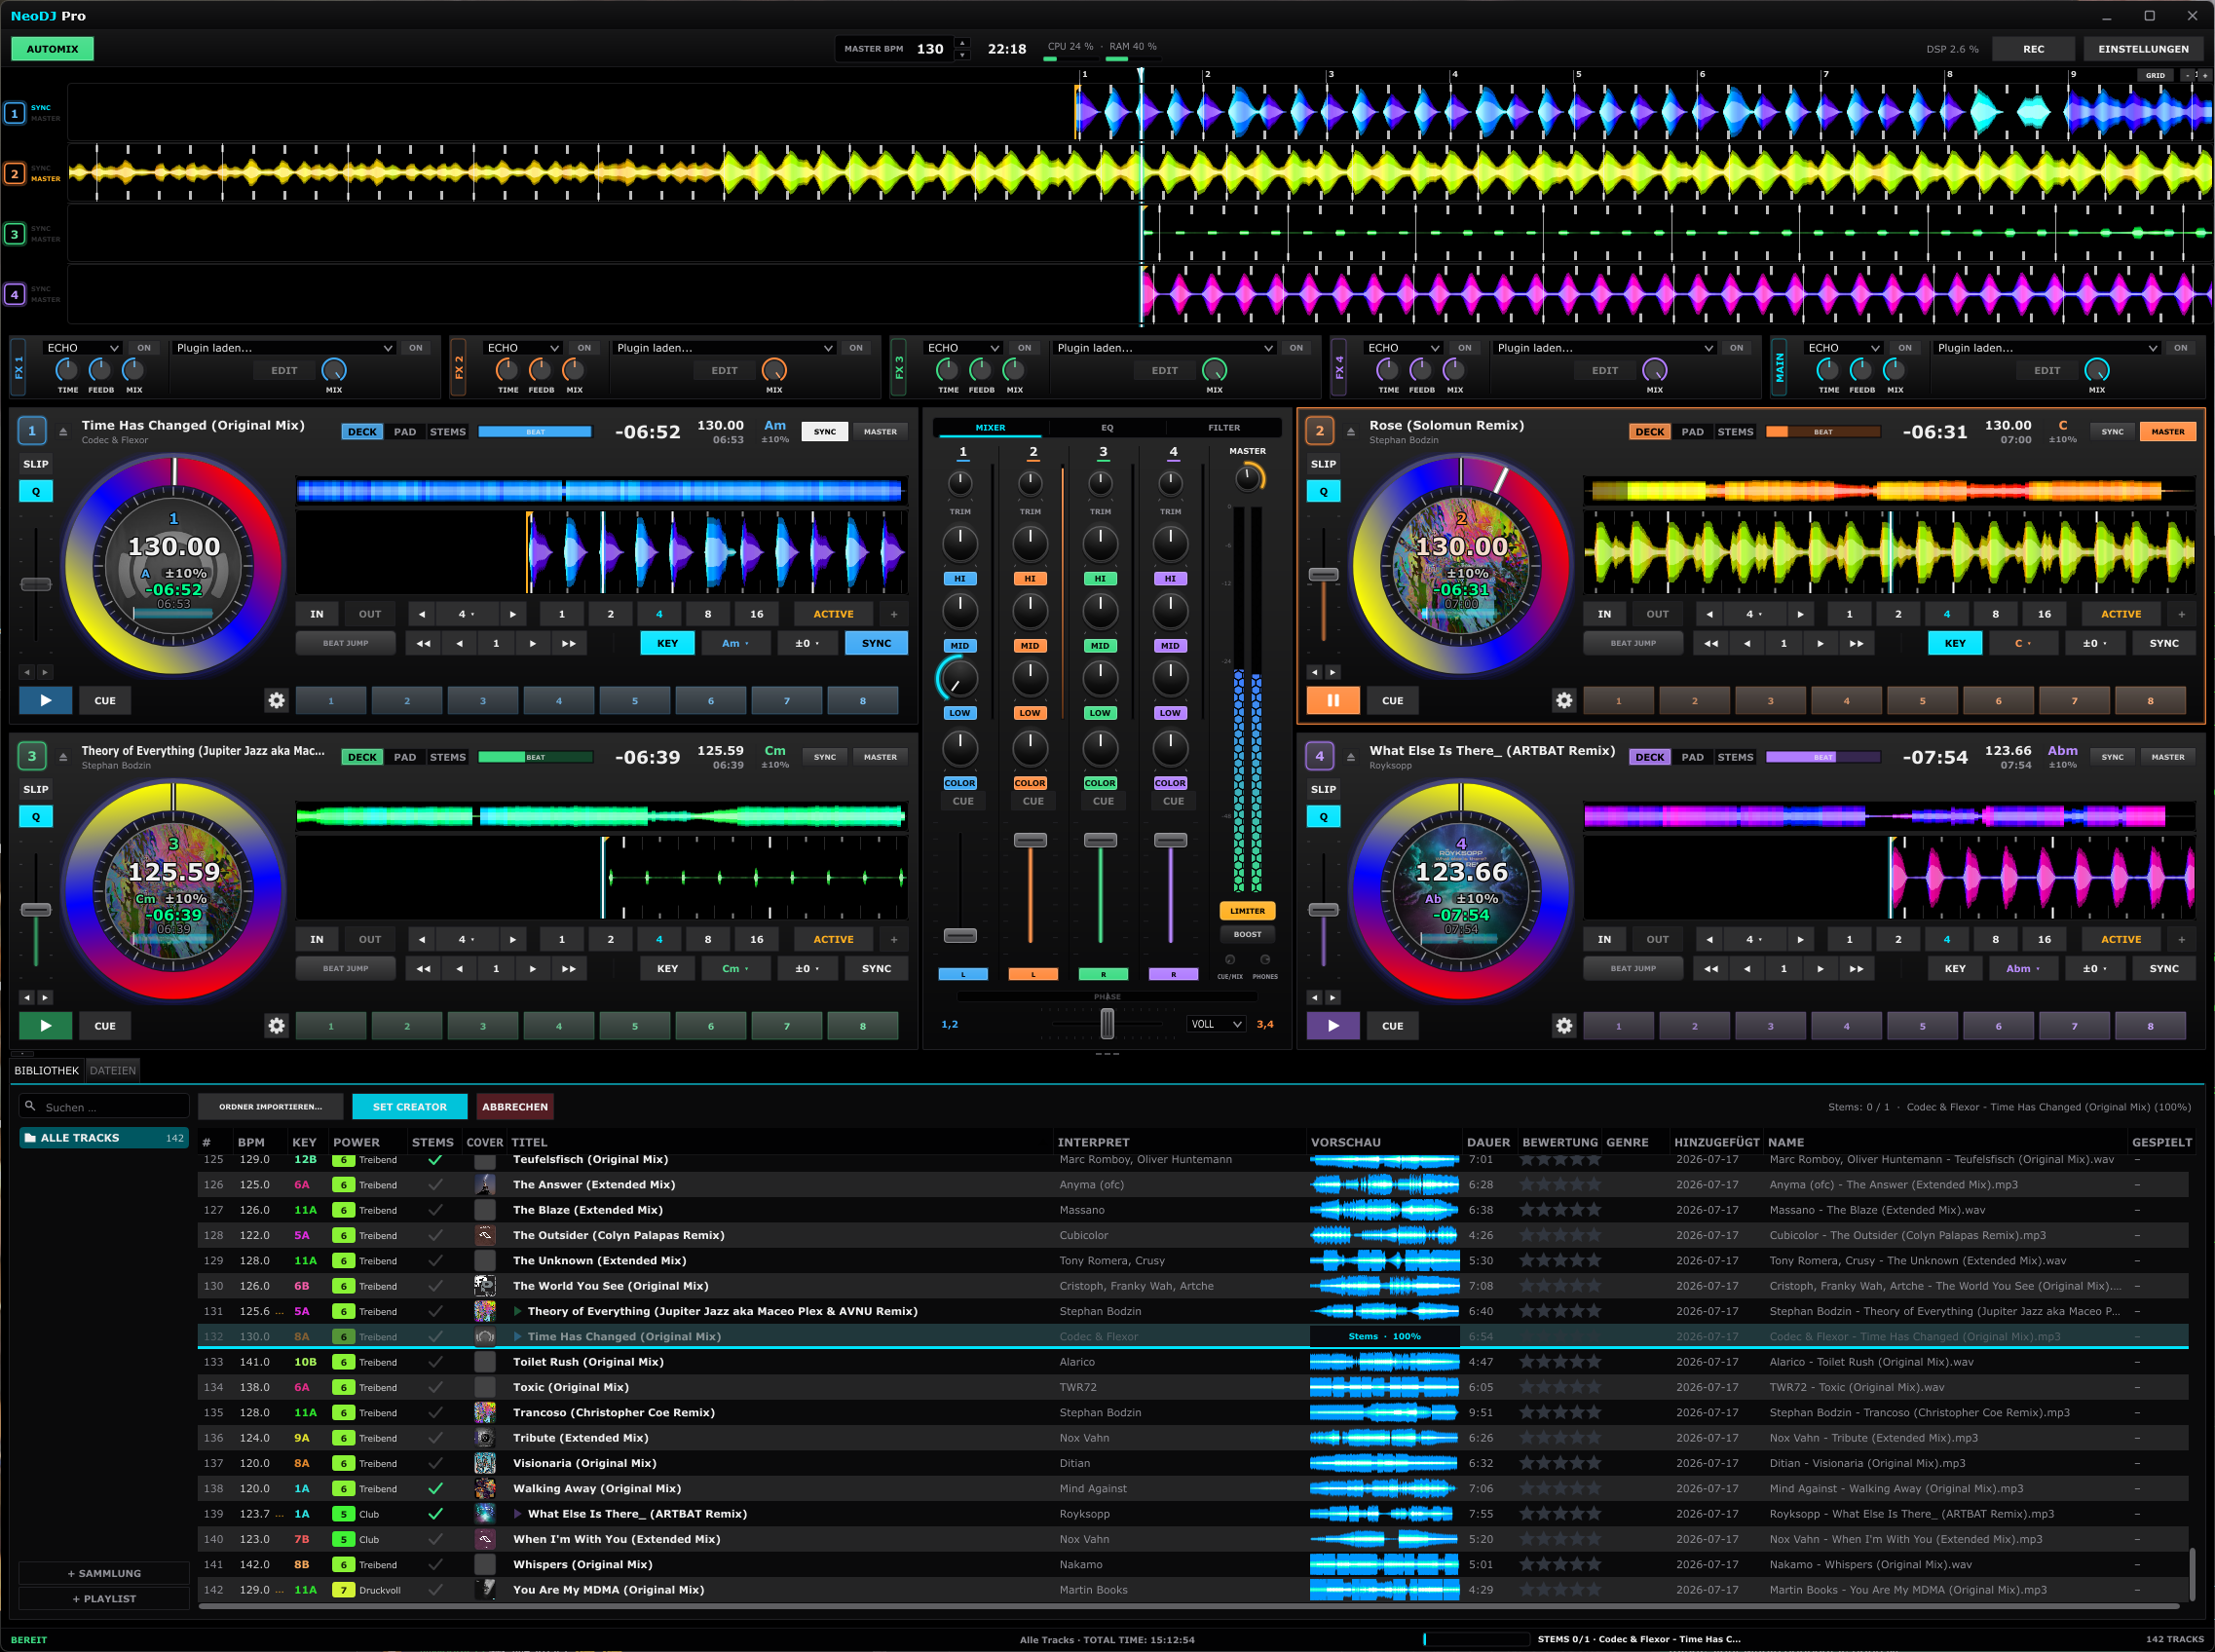Disable the master LIMITER
The image size is (2215, 1652).
pyautogui.click(x=1247, y=911)
